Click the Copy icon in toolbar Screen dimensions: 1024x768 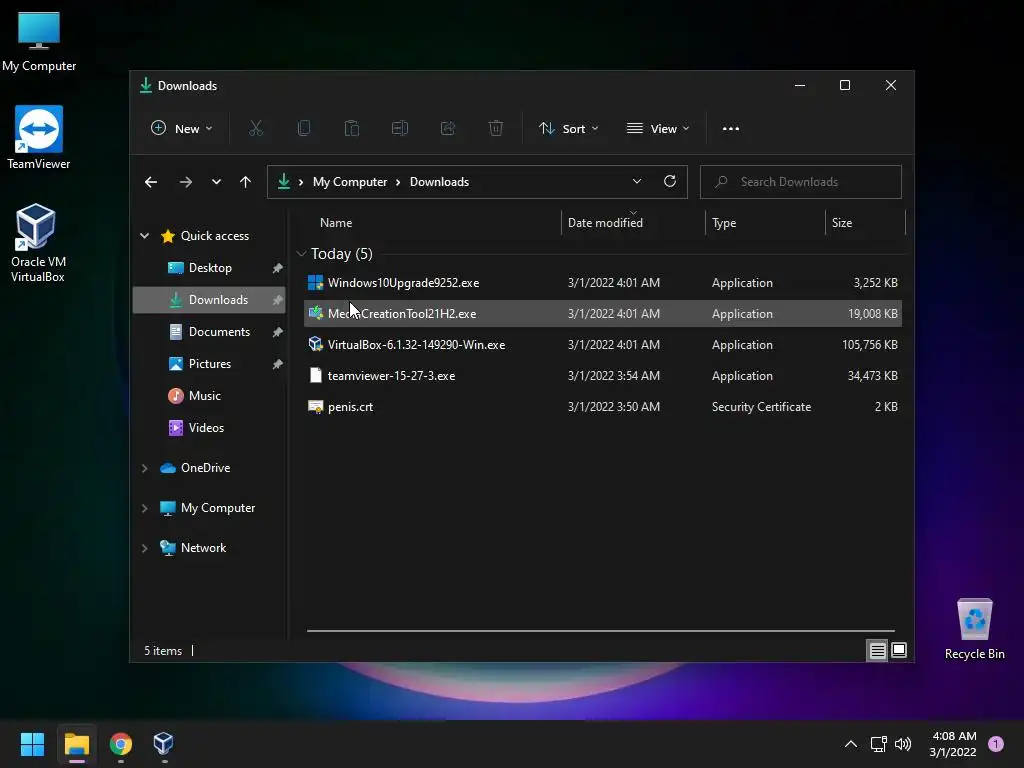304,129
